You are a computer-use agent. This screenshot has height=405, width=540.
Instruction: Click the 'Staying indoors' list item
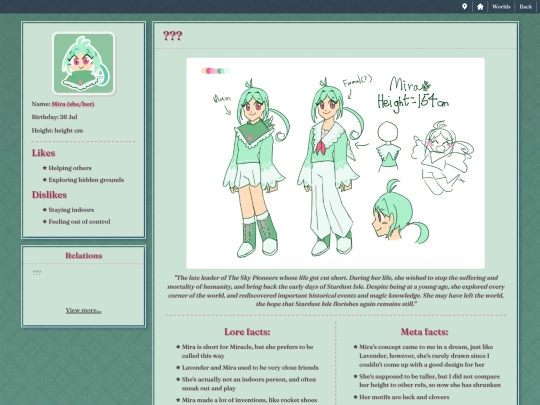[x=71, y=210]
